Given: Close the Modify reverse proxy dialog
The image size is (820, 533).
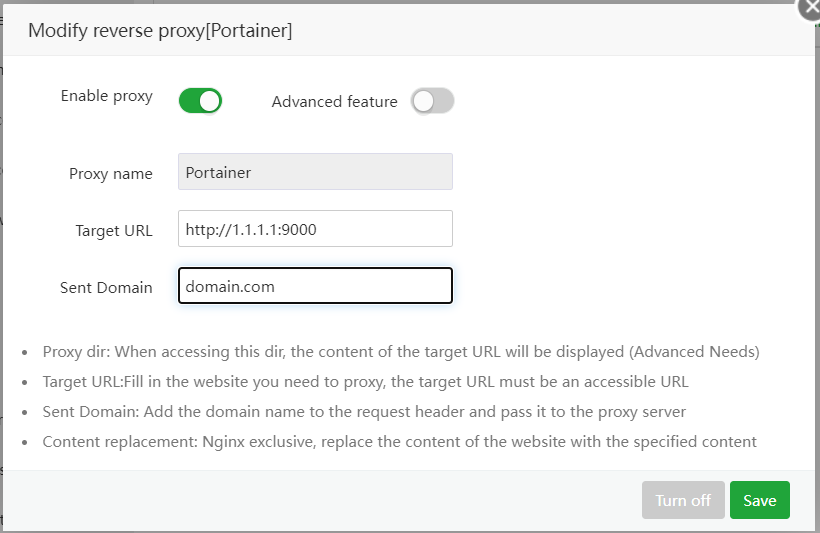Looking at the screenshot, I should point(810,8).
